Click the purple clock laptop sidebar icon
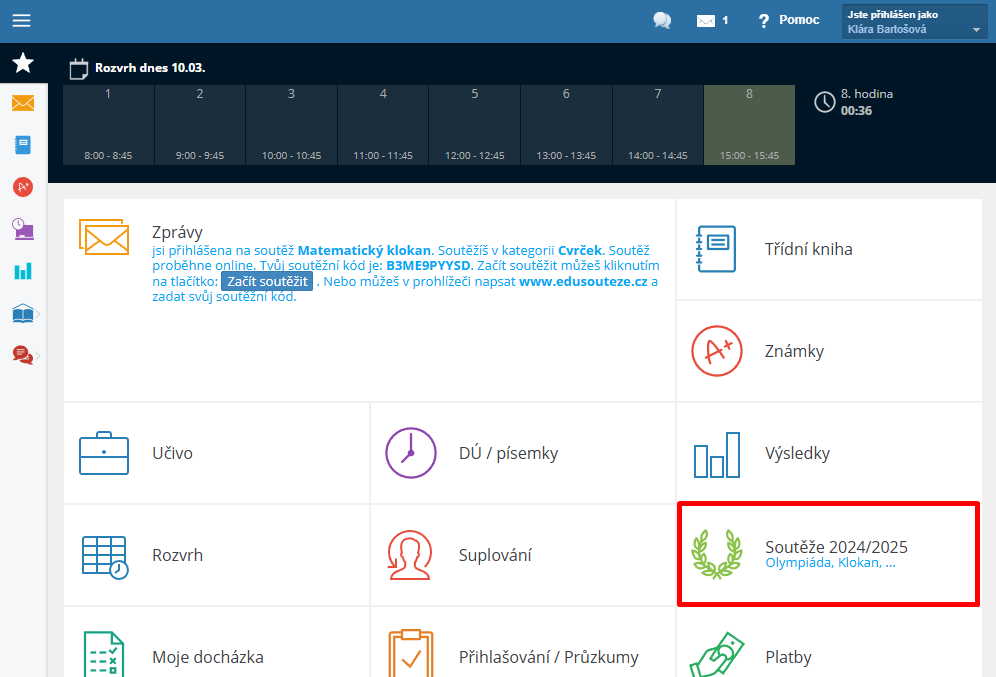This screenshot has width=996, height=677. [22, 229]
